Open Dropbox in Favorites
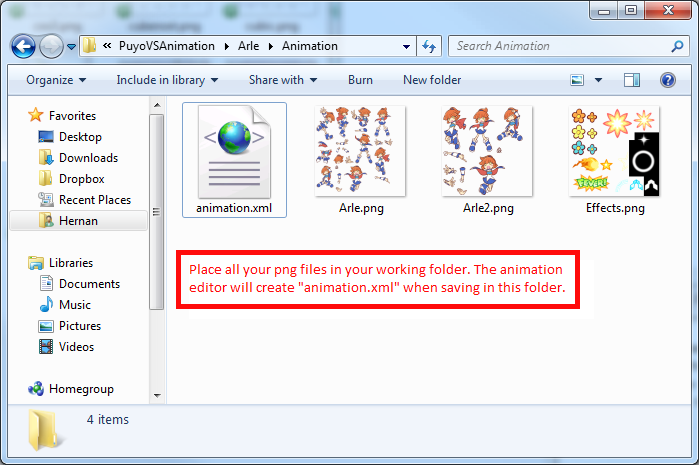The height and width of the screenshot is (465, 699). click(82, 179)
